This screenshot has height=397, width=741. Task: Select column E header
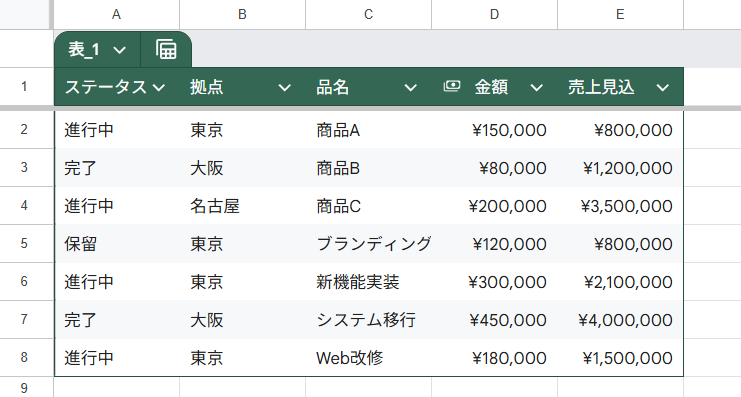point(620,15)
